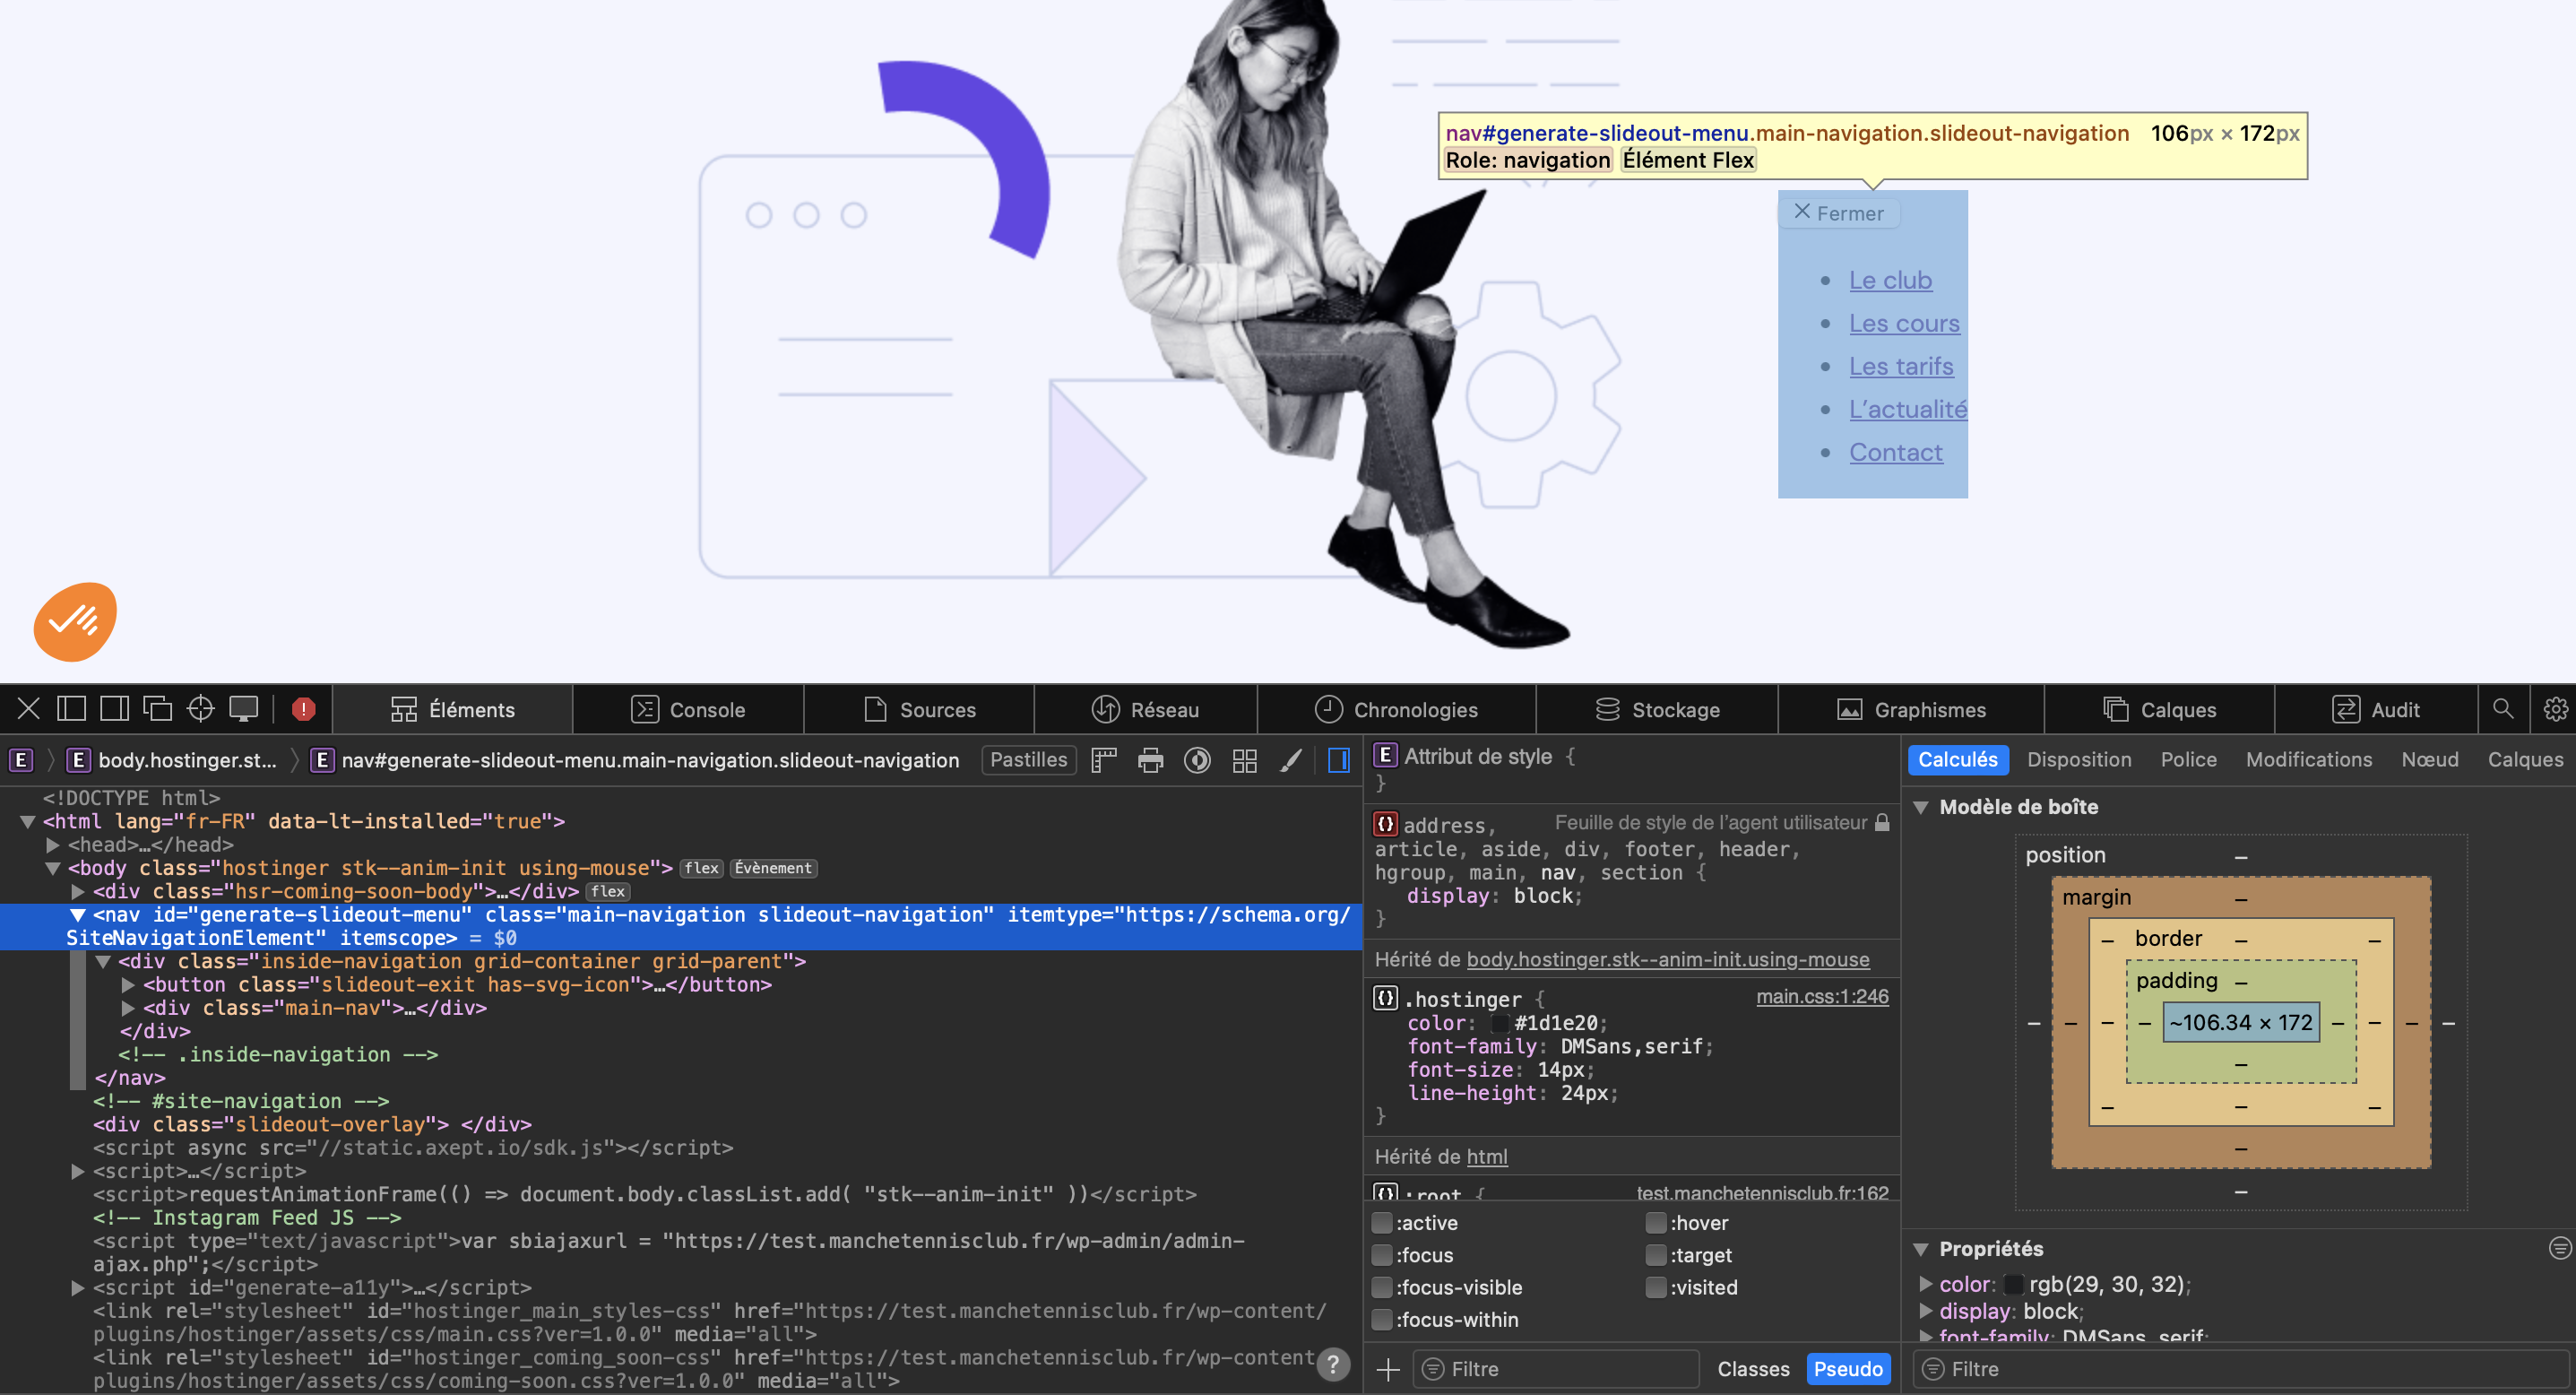Open the main.css:1:246 source link
Viewport: 2576px width, 1395px height.
[1821, 996]
